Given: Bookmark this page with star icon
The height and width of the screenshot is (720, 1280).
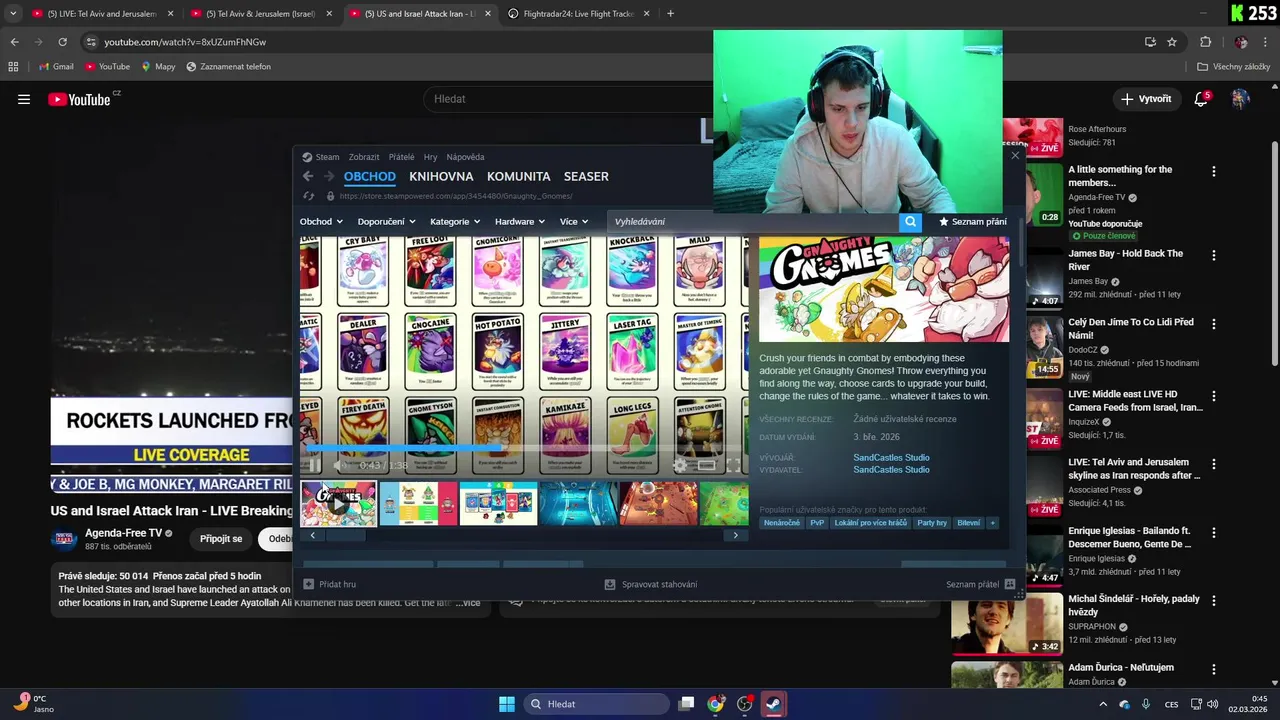Looking at the screenshot, I should (1172, 42).
